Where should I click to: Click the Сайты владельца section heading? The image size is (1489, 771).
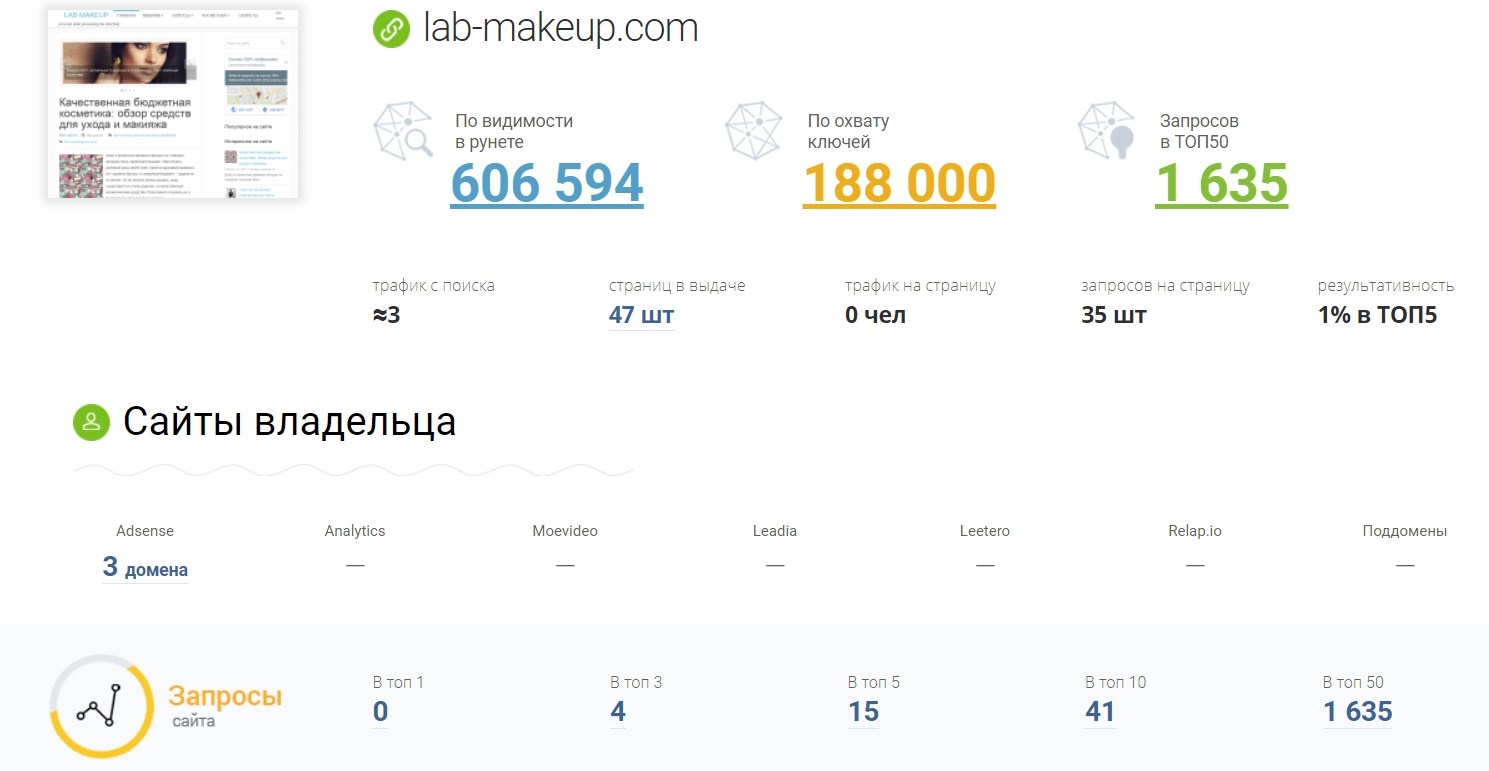289,422
